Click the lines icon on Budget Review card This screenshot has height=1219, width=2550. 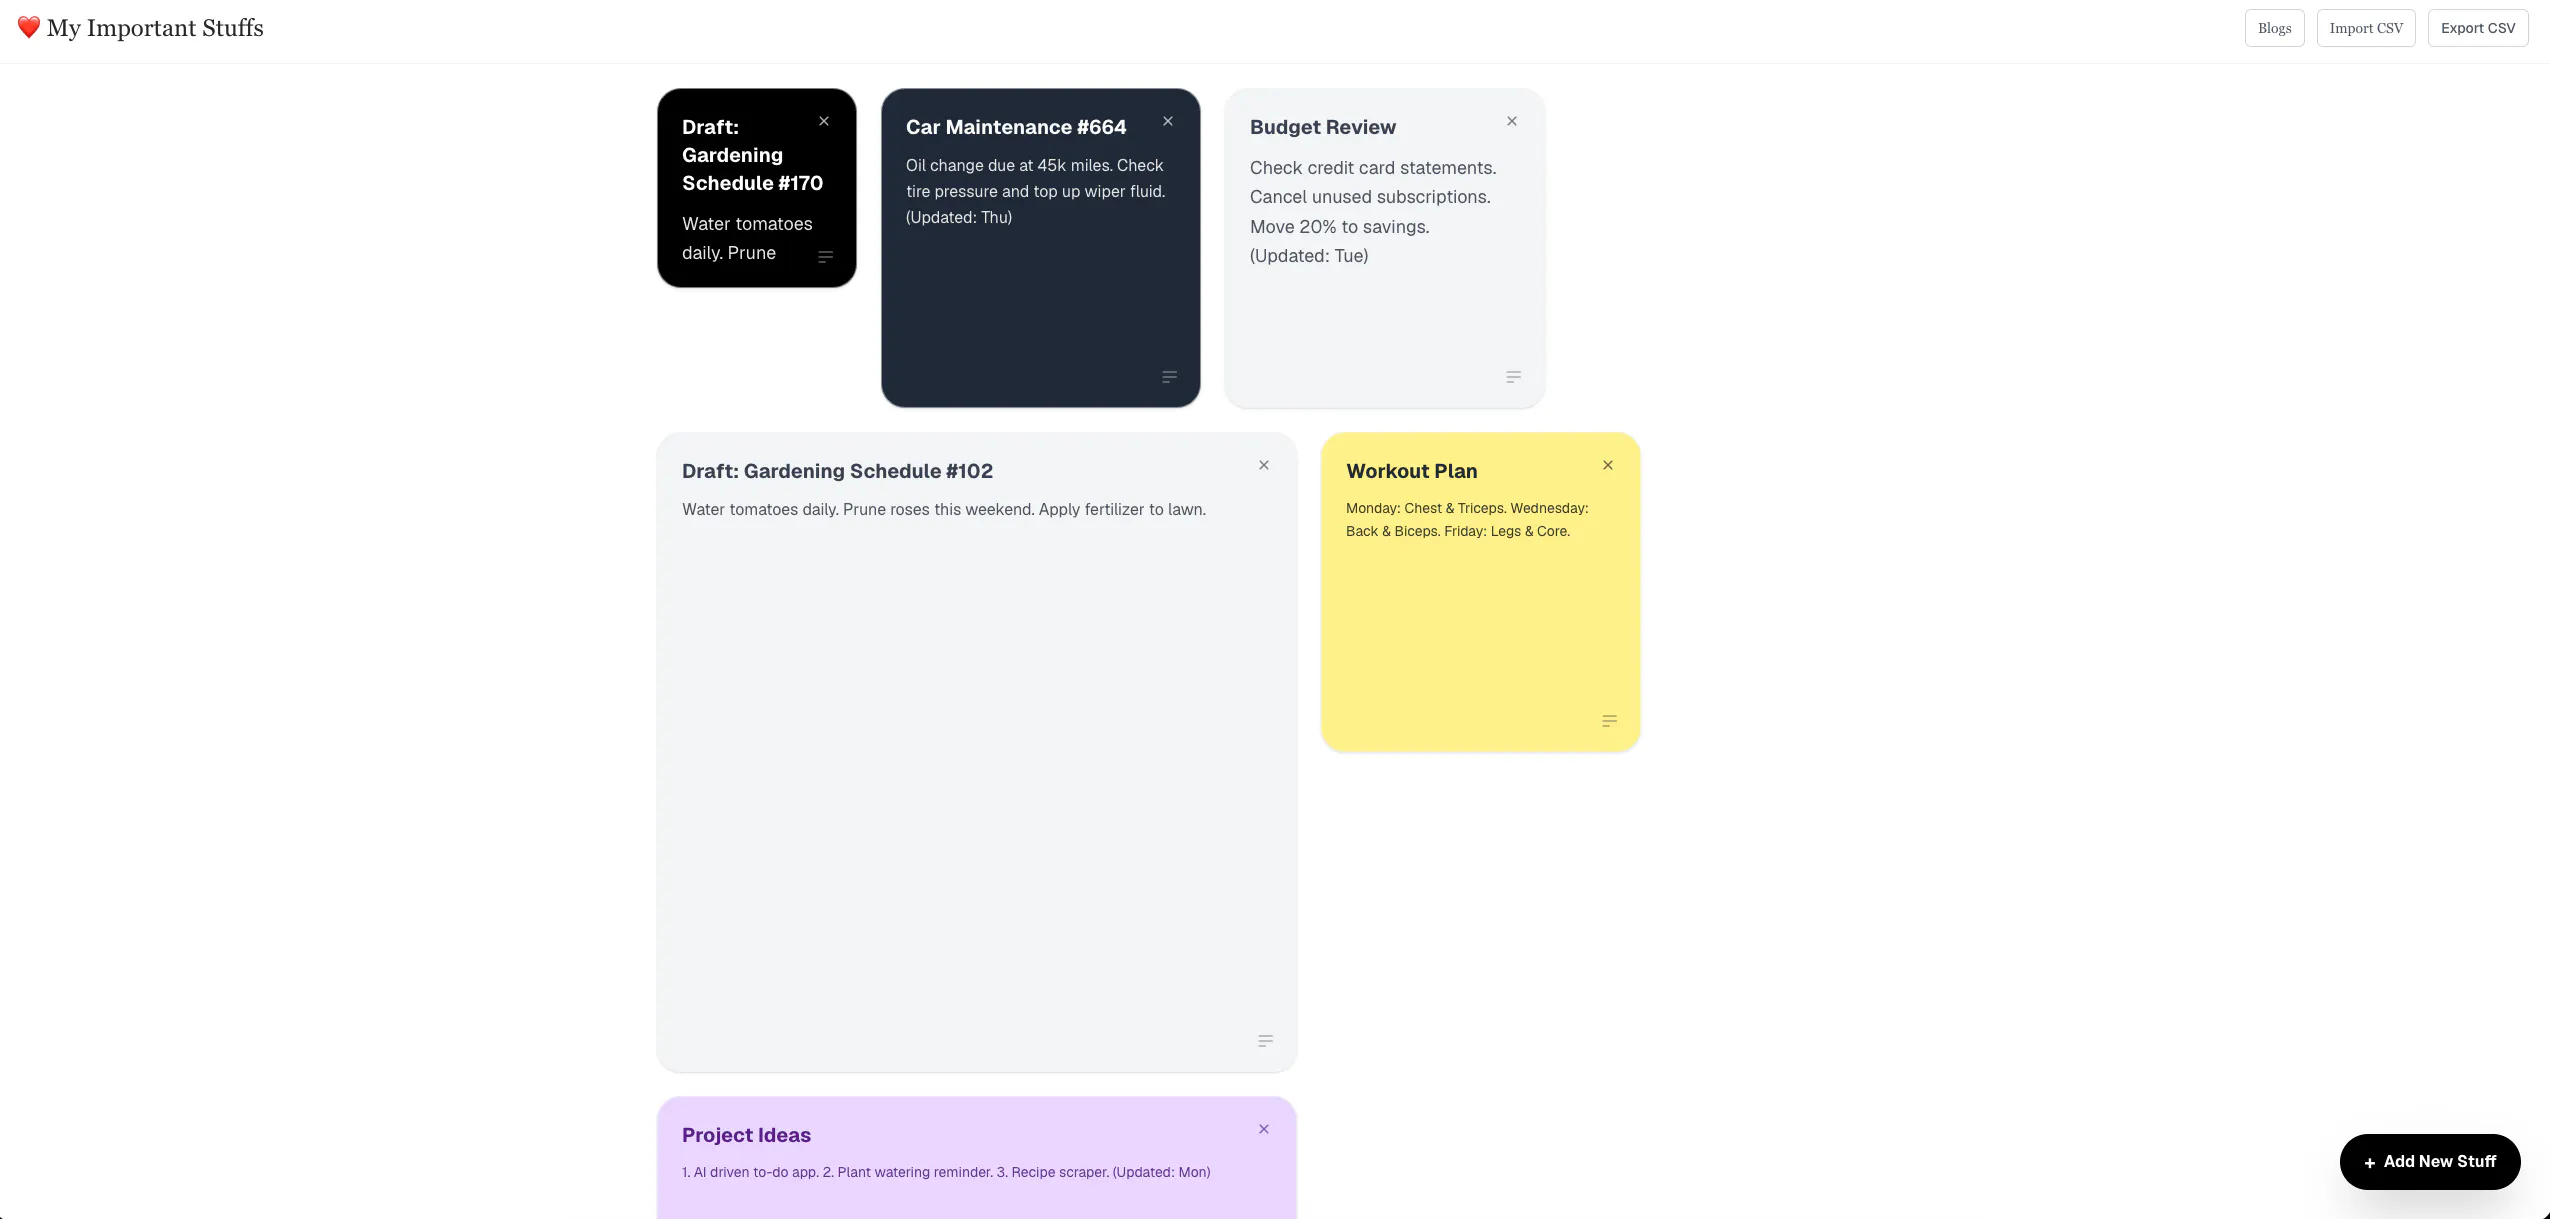pyautogui.click(x=1514, y=377)
